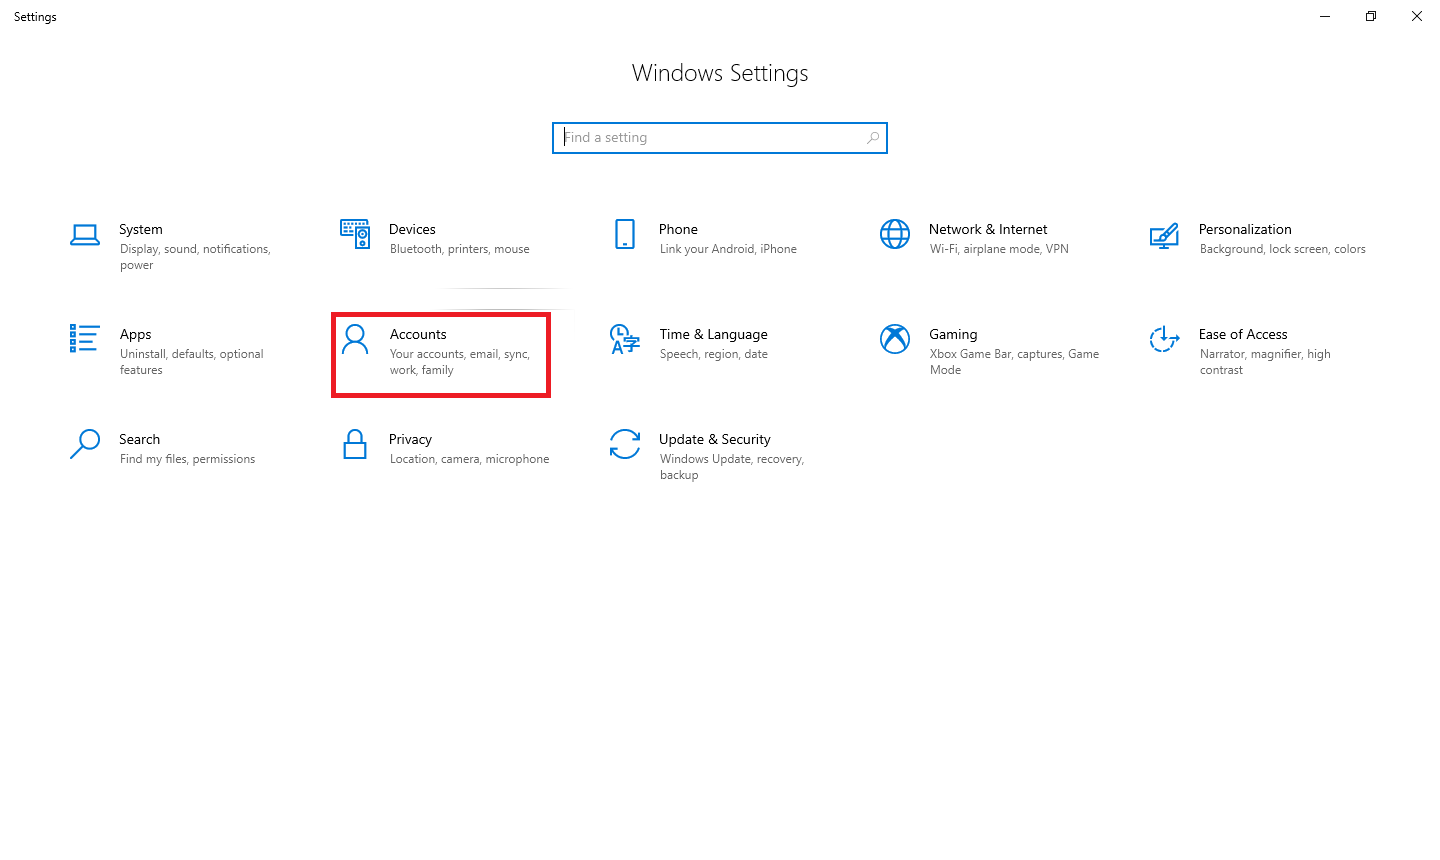1440x860 pixels.
Task: Go to Devices settings label
Action: 412,229
